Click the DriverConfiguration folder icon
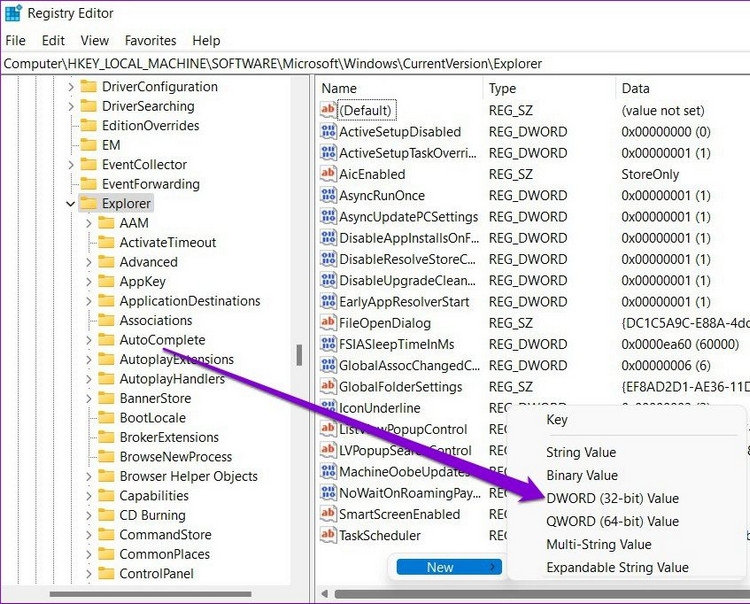This screenshot has height=604, width=750. tap(88, 87)
